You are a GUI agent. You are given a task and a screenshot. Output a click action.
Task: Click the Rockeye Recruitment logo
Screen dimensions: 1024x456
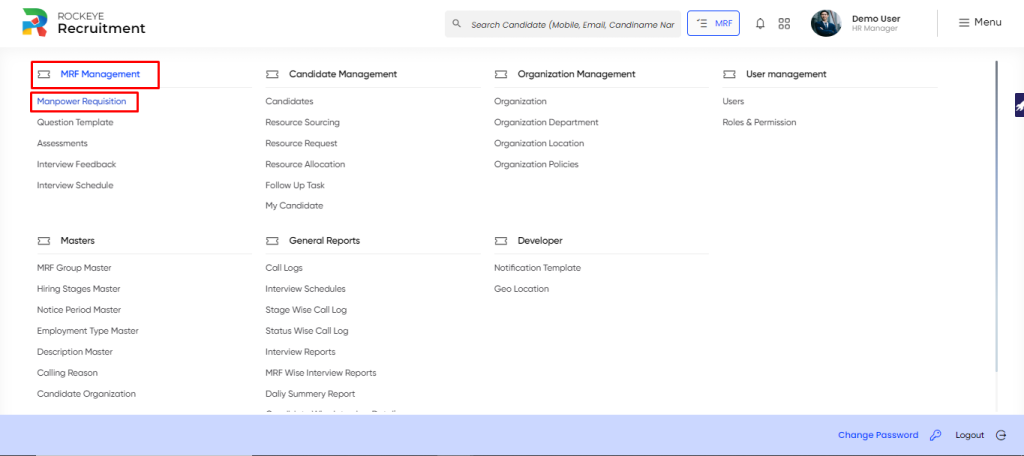[x=84, y=22]
